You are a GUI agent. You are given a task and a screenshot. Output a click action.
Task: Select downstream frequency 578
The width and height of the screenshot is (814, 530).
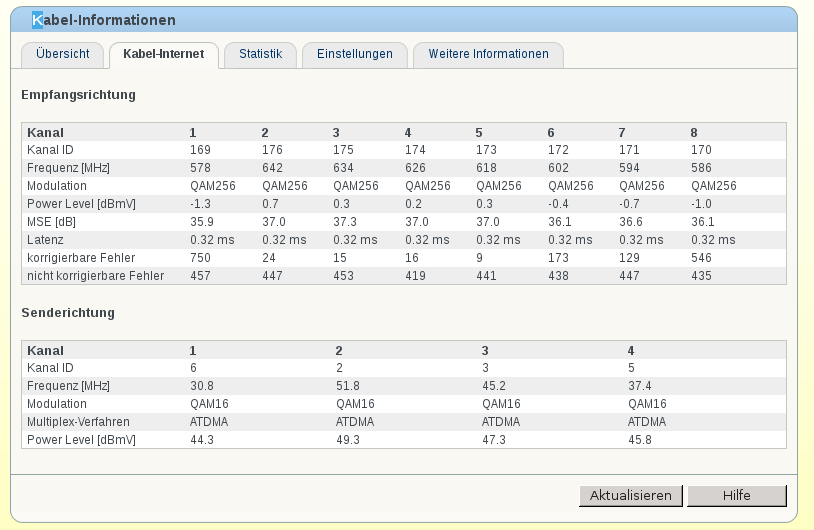[x=200, y=168]
